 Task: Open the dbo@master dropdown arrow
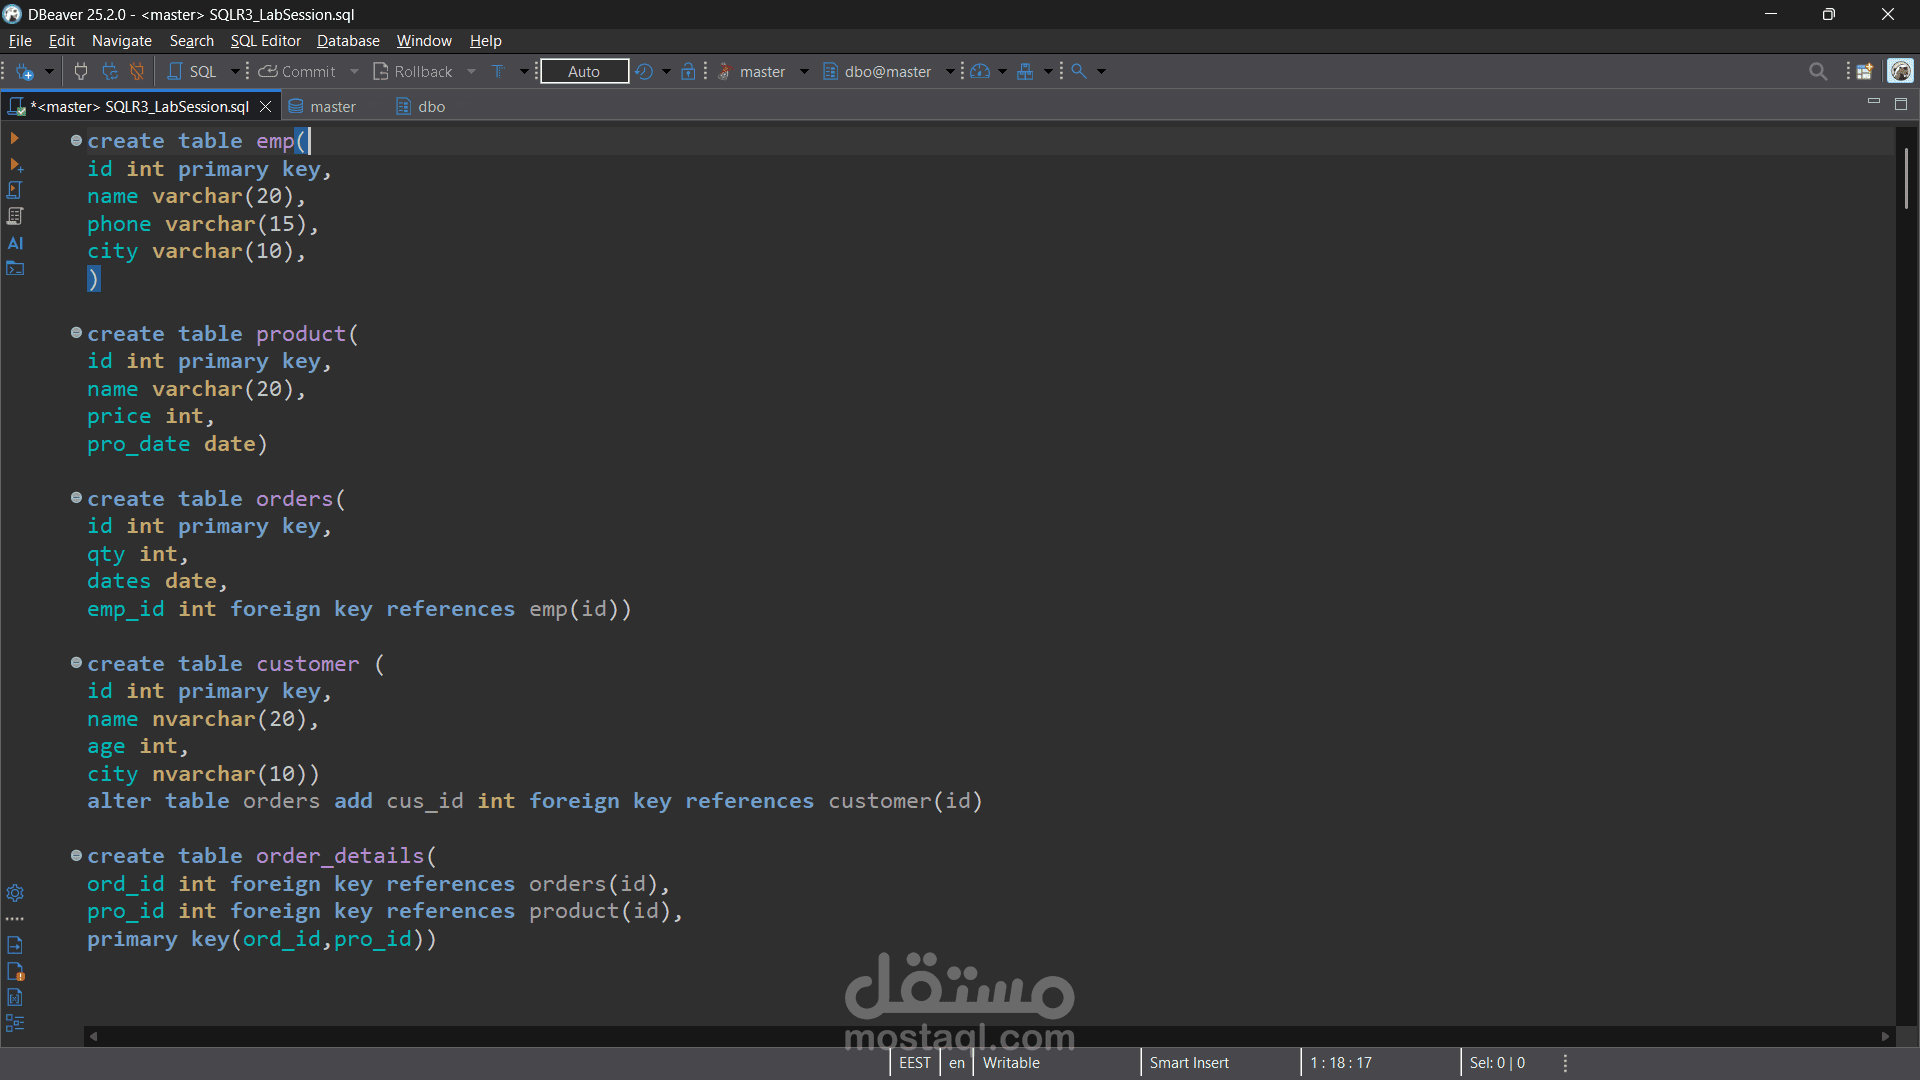[949, 72]
